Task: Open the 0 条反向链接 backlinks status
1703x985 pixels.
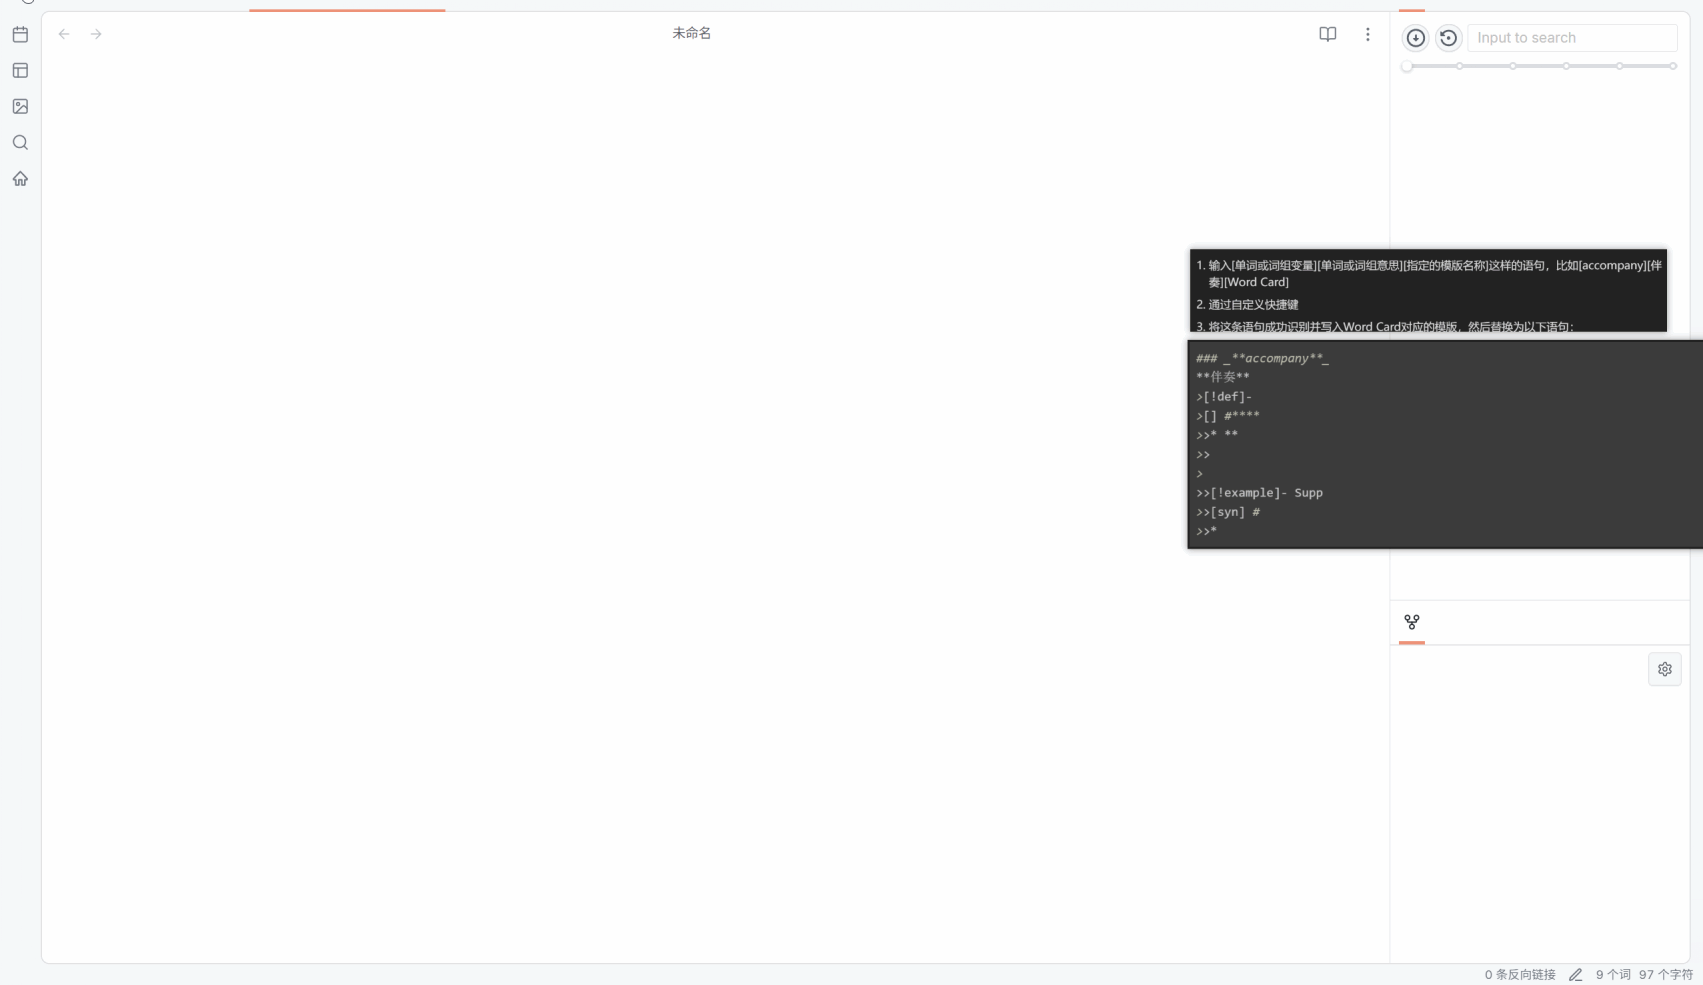Action: pyautogui.click(x=1519, y=974)
